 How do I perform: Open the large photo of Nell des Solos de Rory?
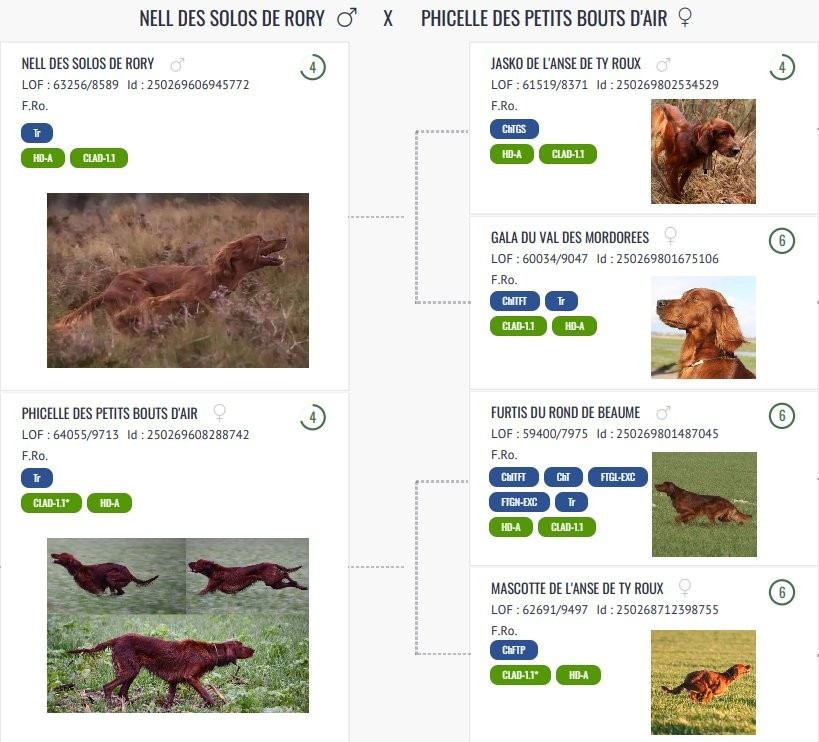[178, 280]
